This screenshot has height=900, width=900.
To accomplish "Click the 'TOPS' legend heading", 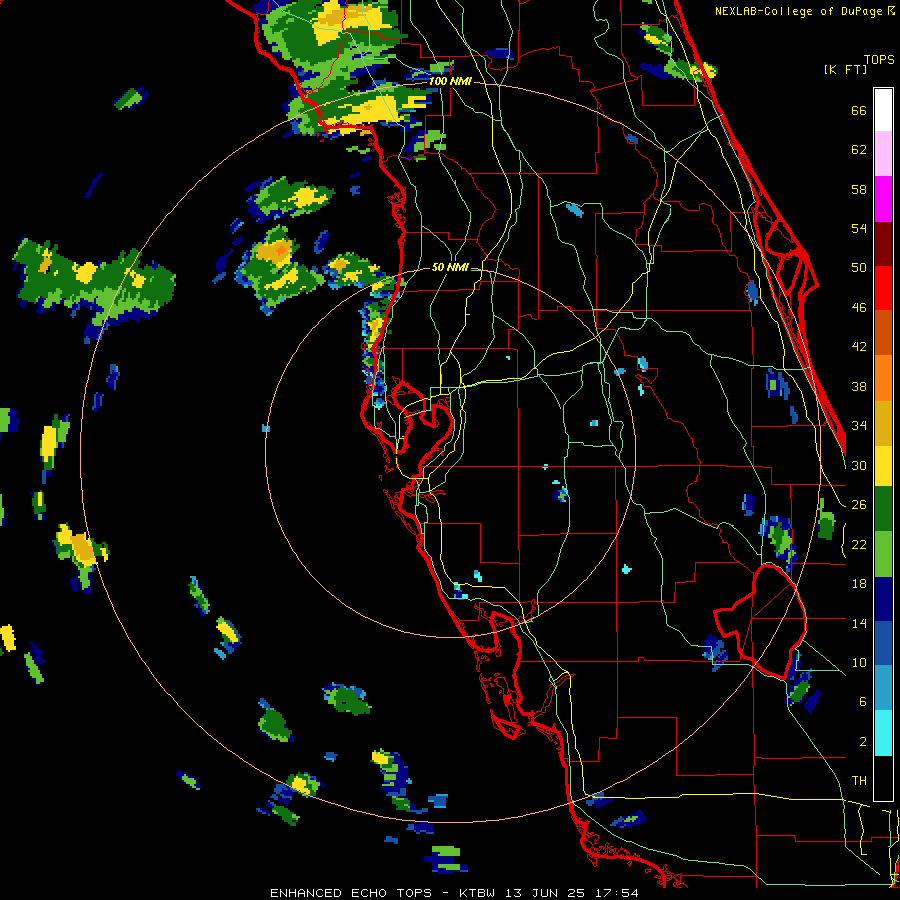I will point(879,59).
